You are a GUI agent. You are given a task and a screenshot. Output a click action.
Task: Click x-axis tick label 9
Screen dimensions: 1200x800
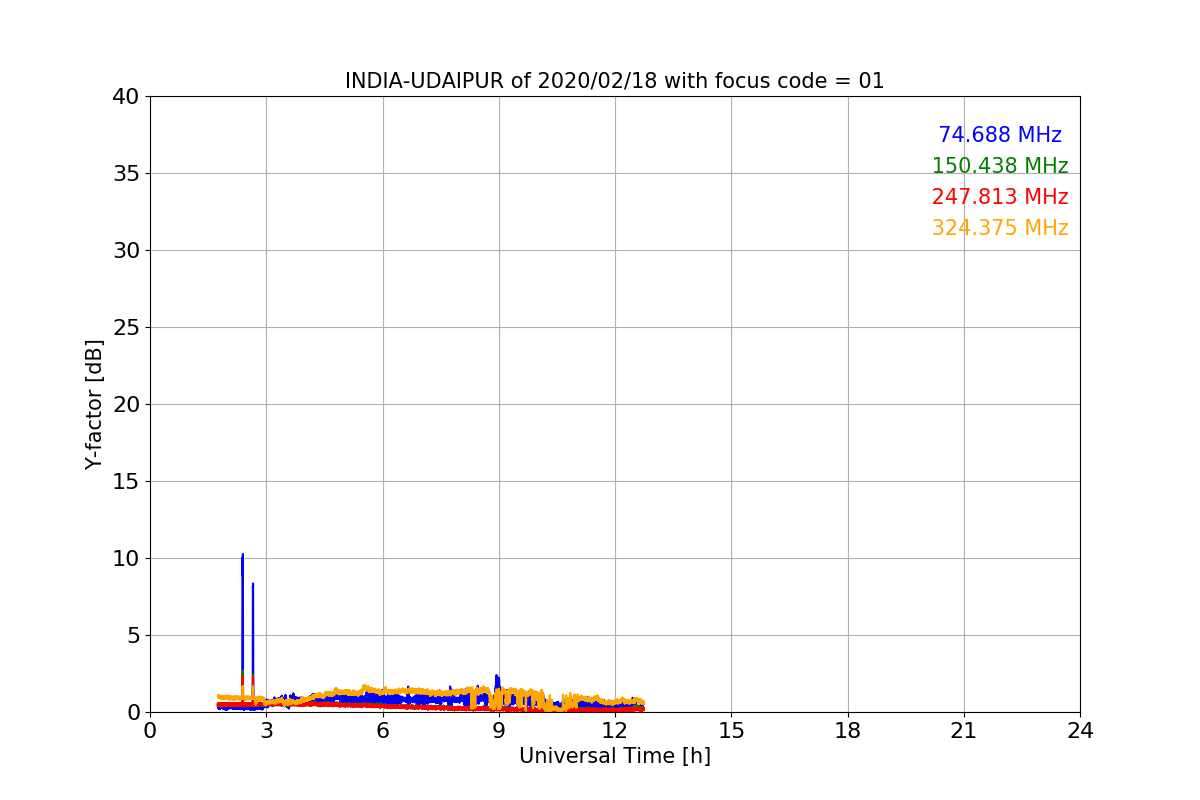click(x=499, y=731)
